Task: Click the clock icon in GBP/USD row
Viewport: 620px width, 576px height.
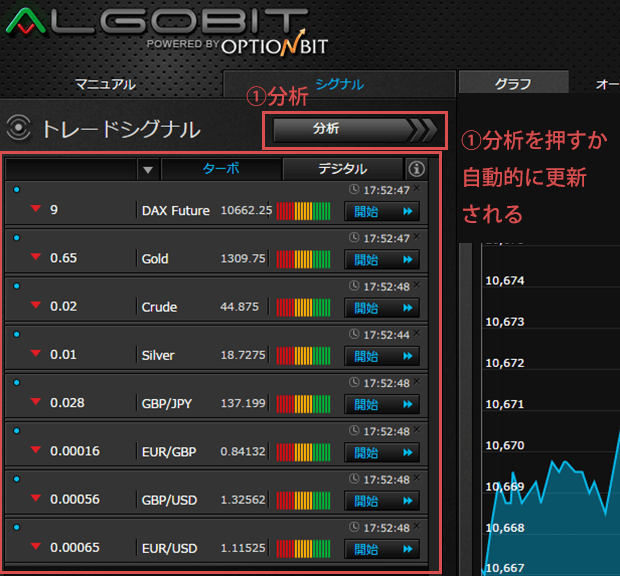Action: (x=354, y=479)
